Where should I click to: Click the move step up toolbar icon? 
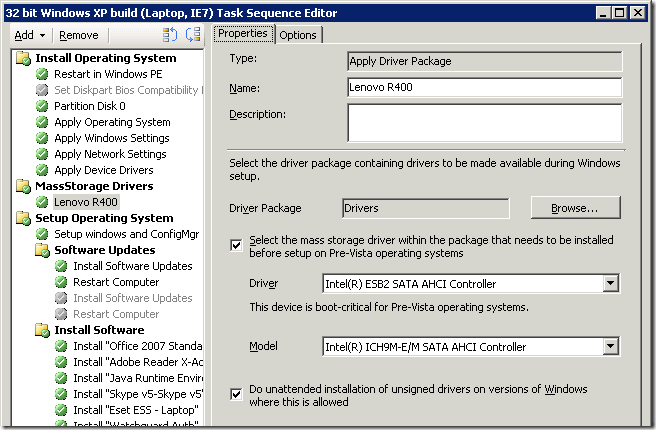pos(168,35)
